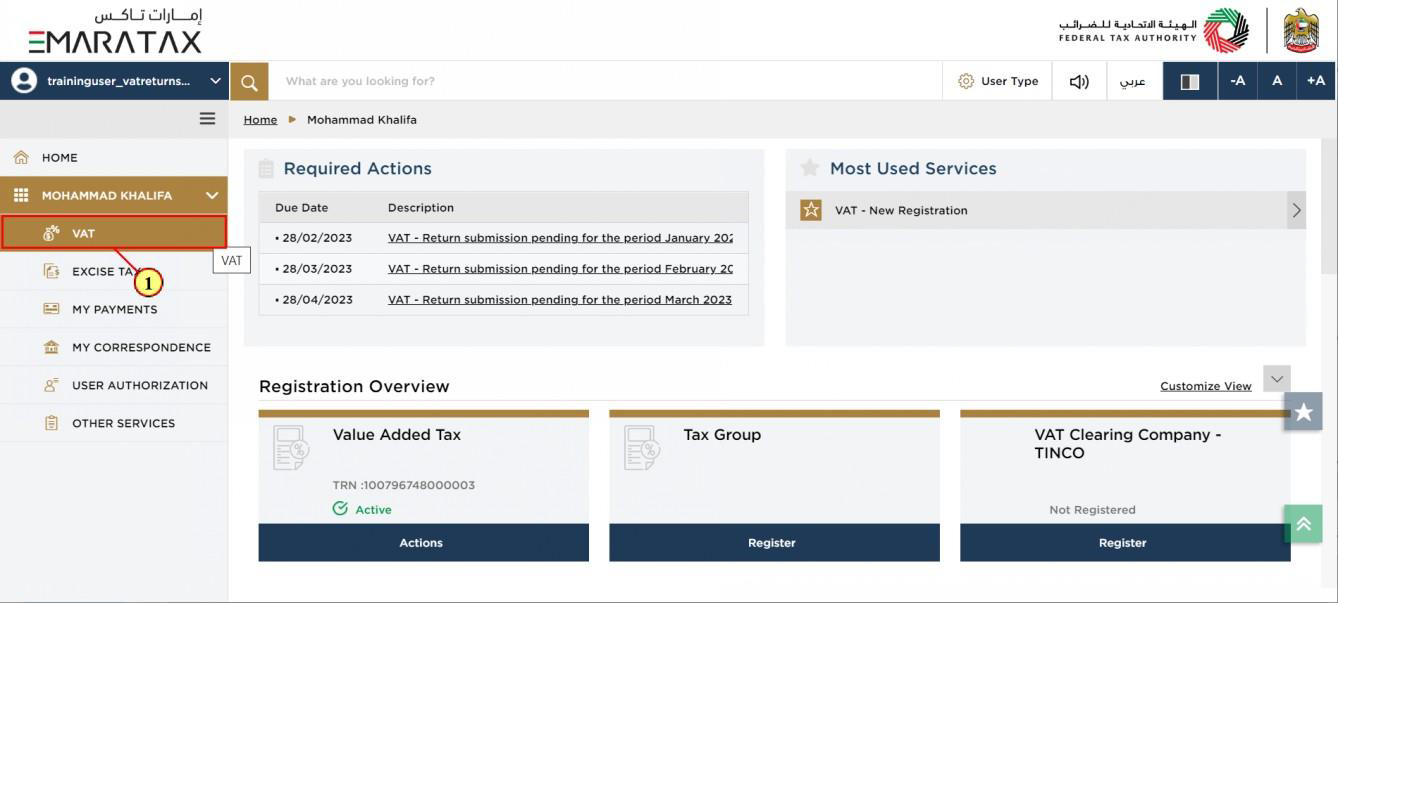Click Register on the VAT Clearing Company card
This screenshot has width=1414, height=801.
(x=1125, y=542)
